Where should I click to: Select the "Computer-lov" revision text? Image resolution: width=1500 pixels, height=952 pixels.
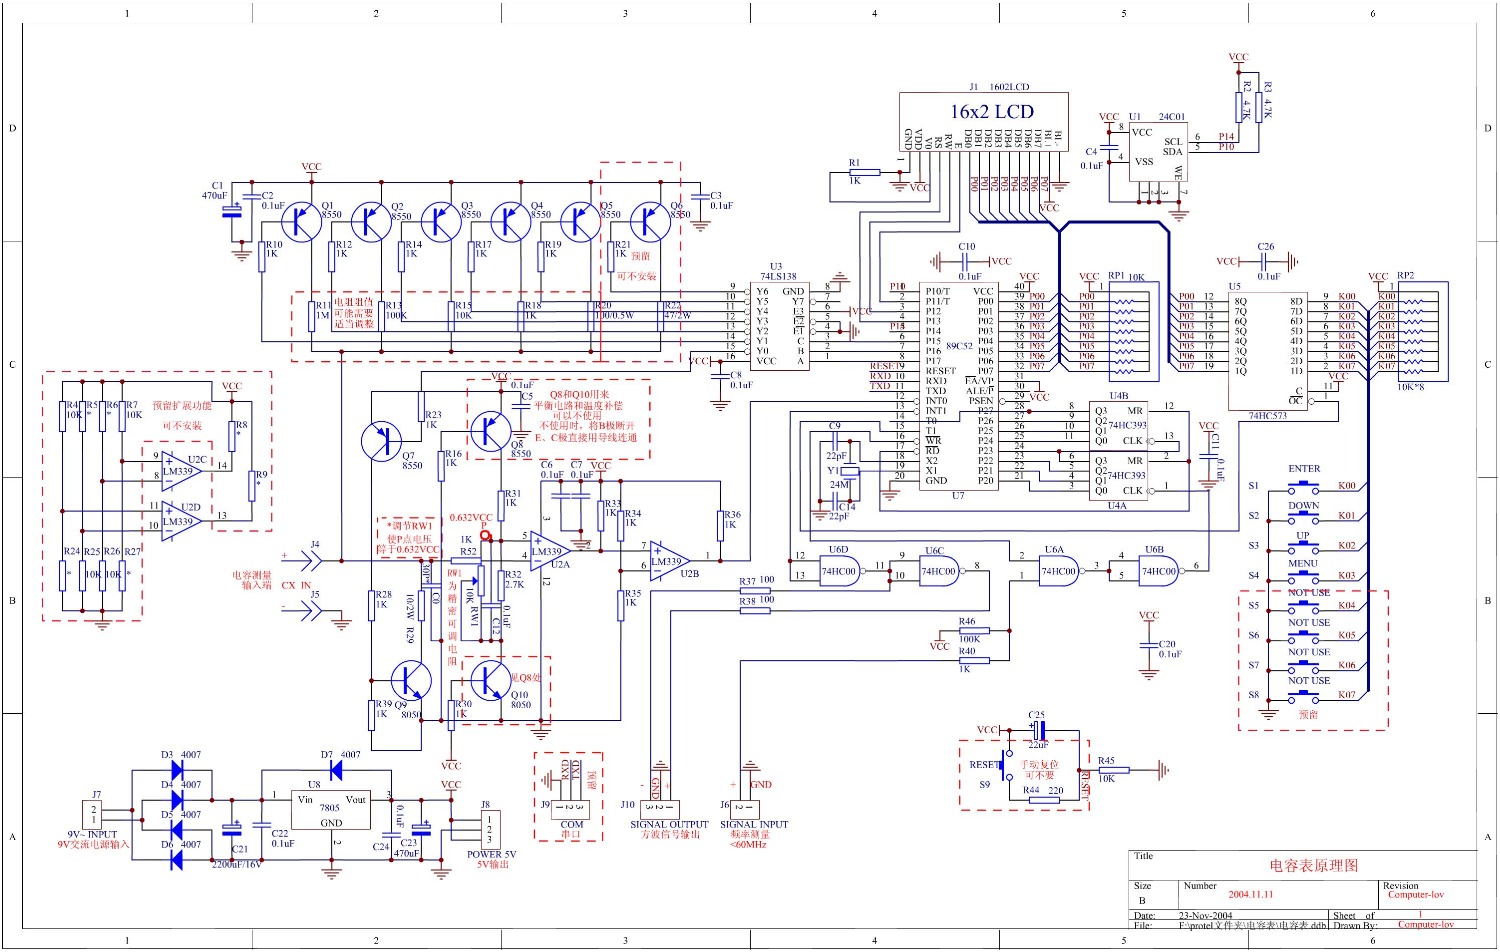(1416, 895)
